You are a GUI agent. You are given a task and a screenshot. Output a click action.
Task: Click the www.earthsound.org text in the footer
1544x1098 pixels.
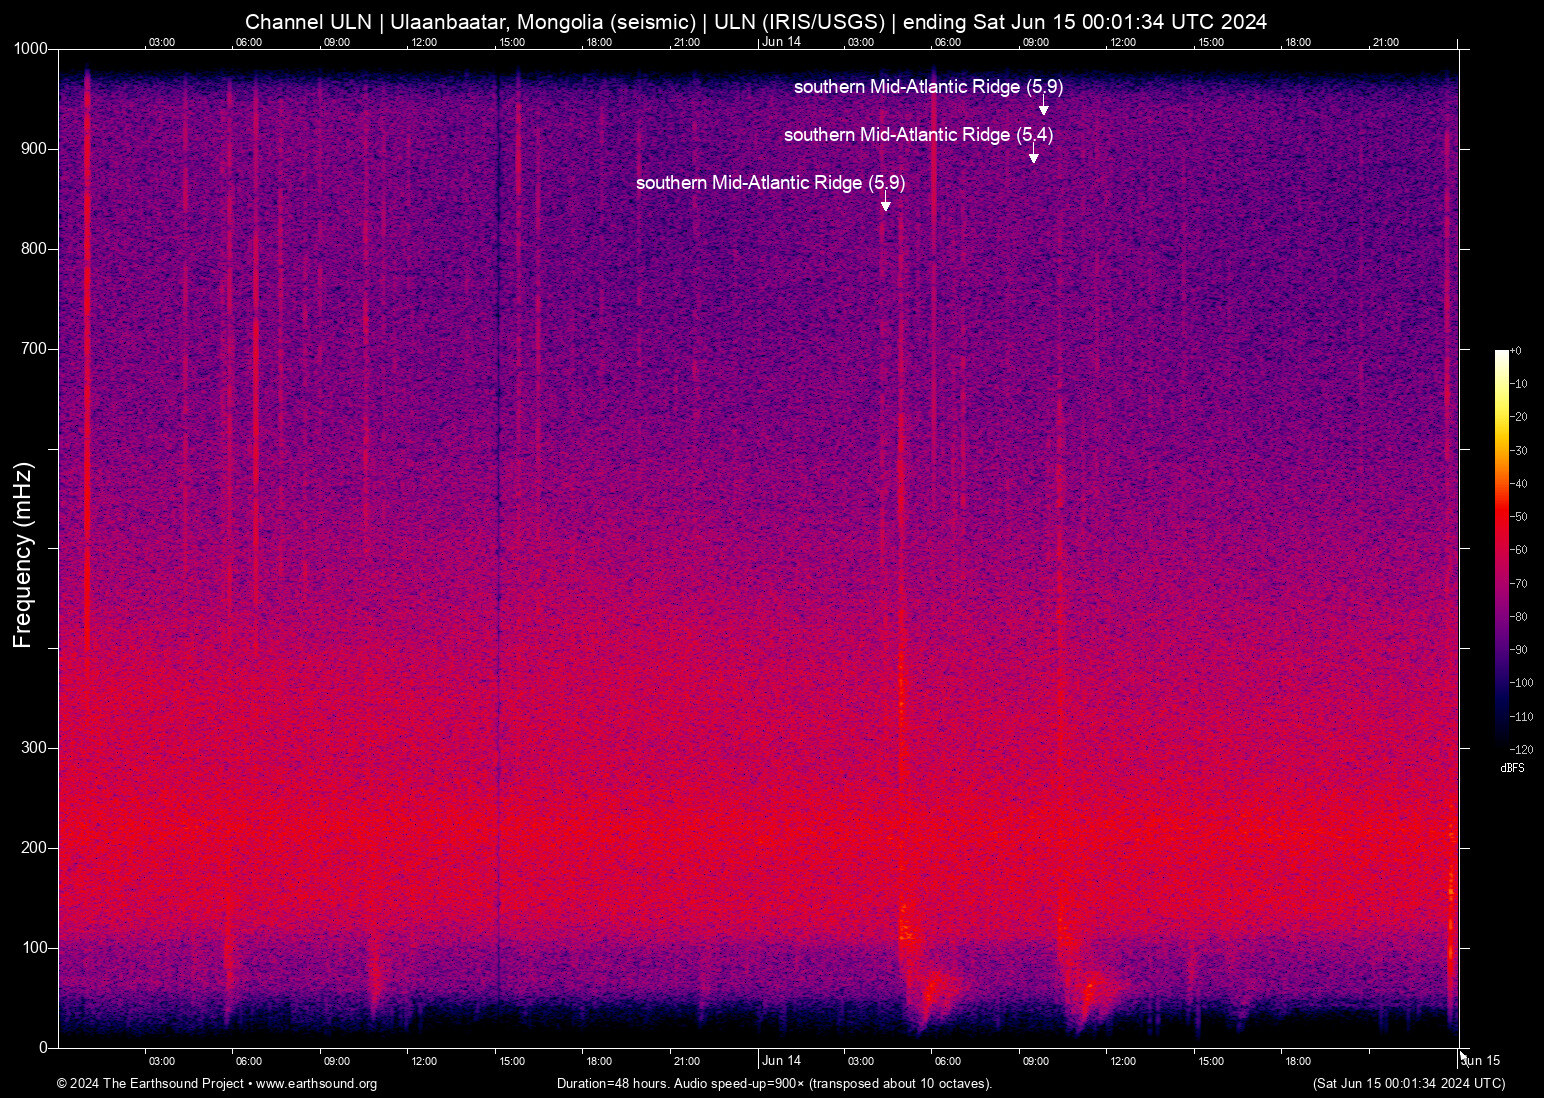(x=316, y=1084)
